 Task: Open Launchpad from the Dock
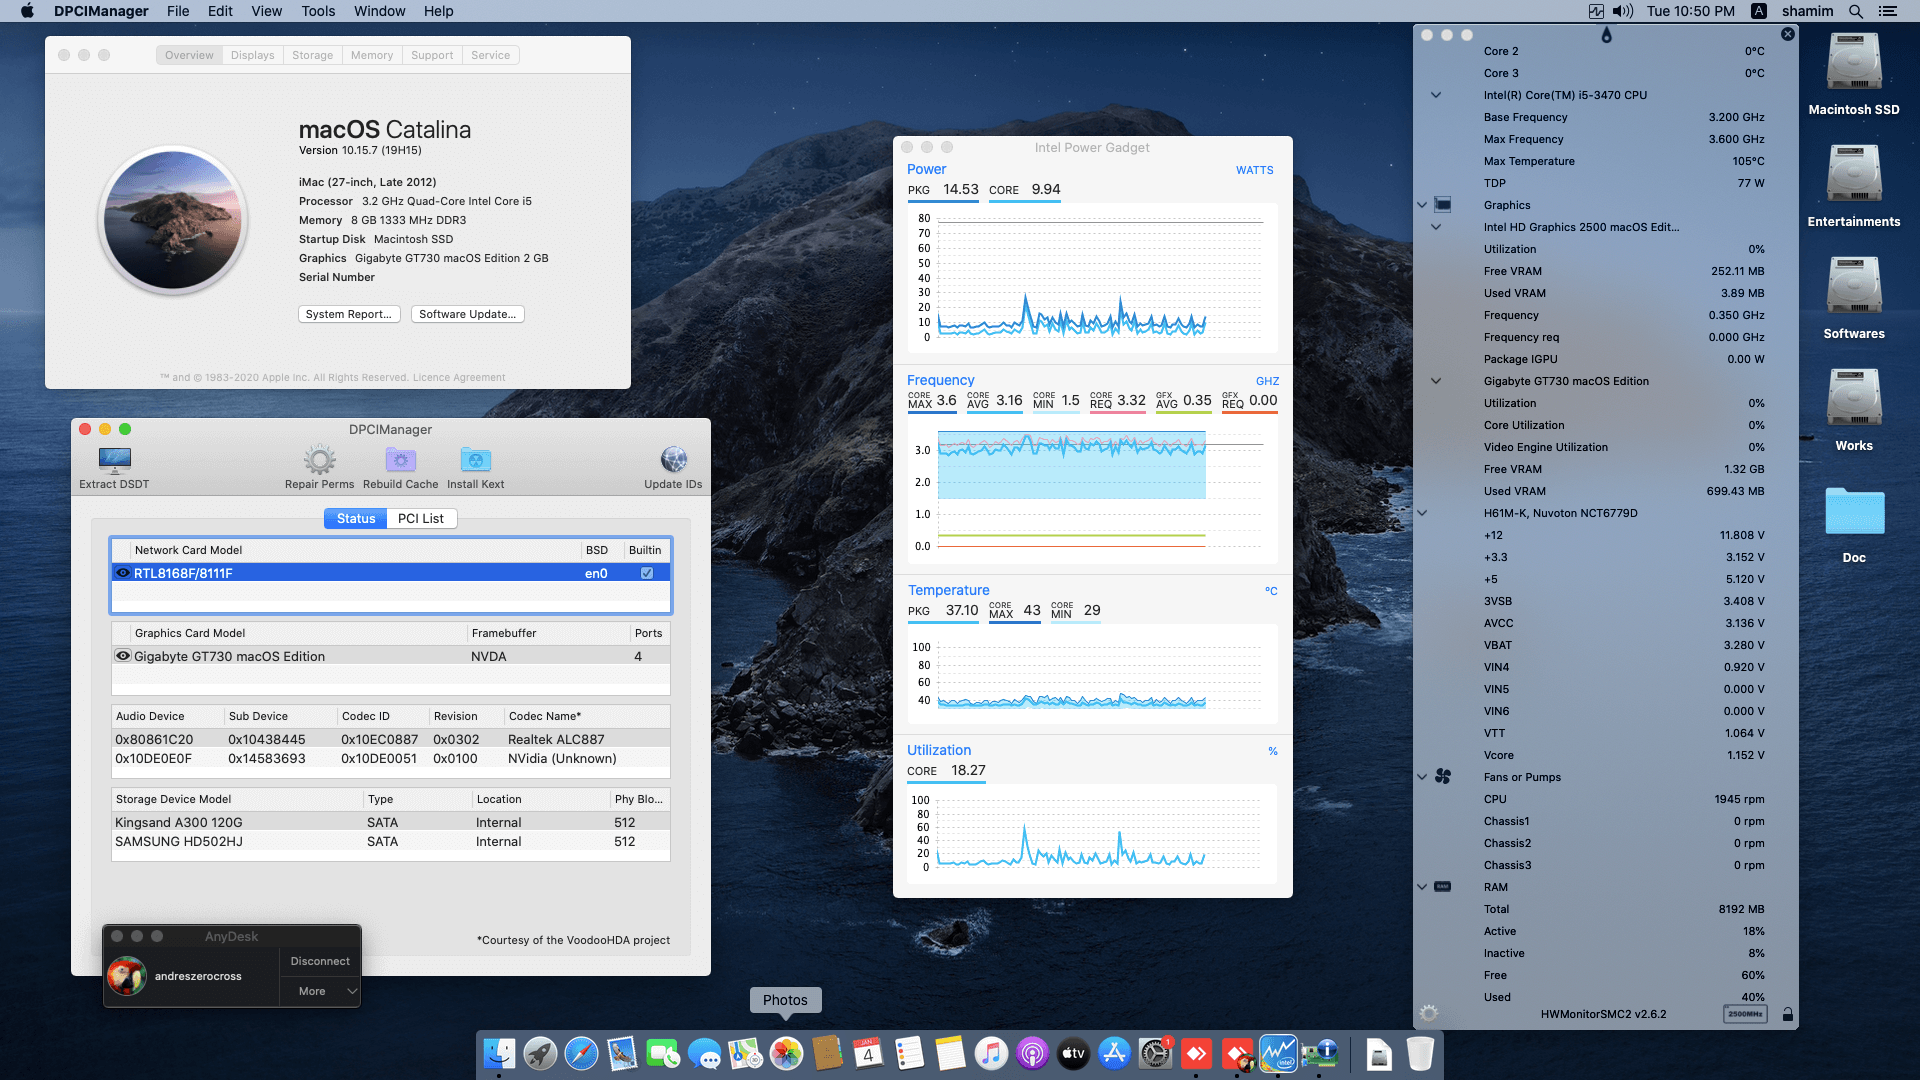[x=540, y=1053]
